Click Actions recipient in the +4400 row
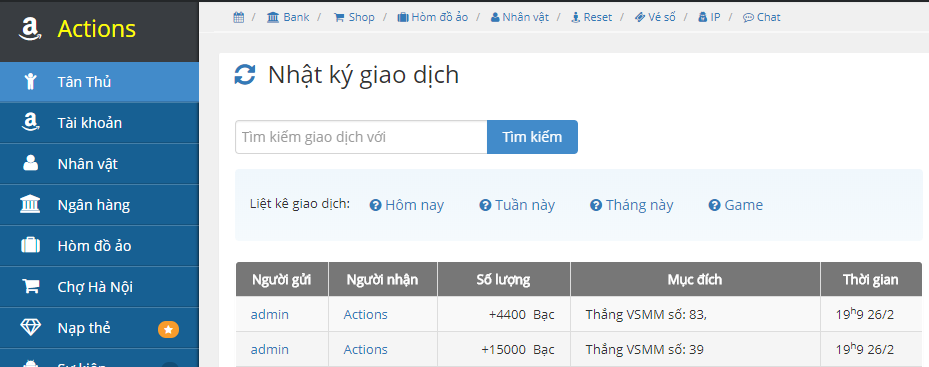Screen dimensions: 929x367 366,314
